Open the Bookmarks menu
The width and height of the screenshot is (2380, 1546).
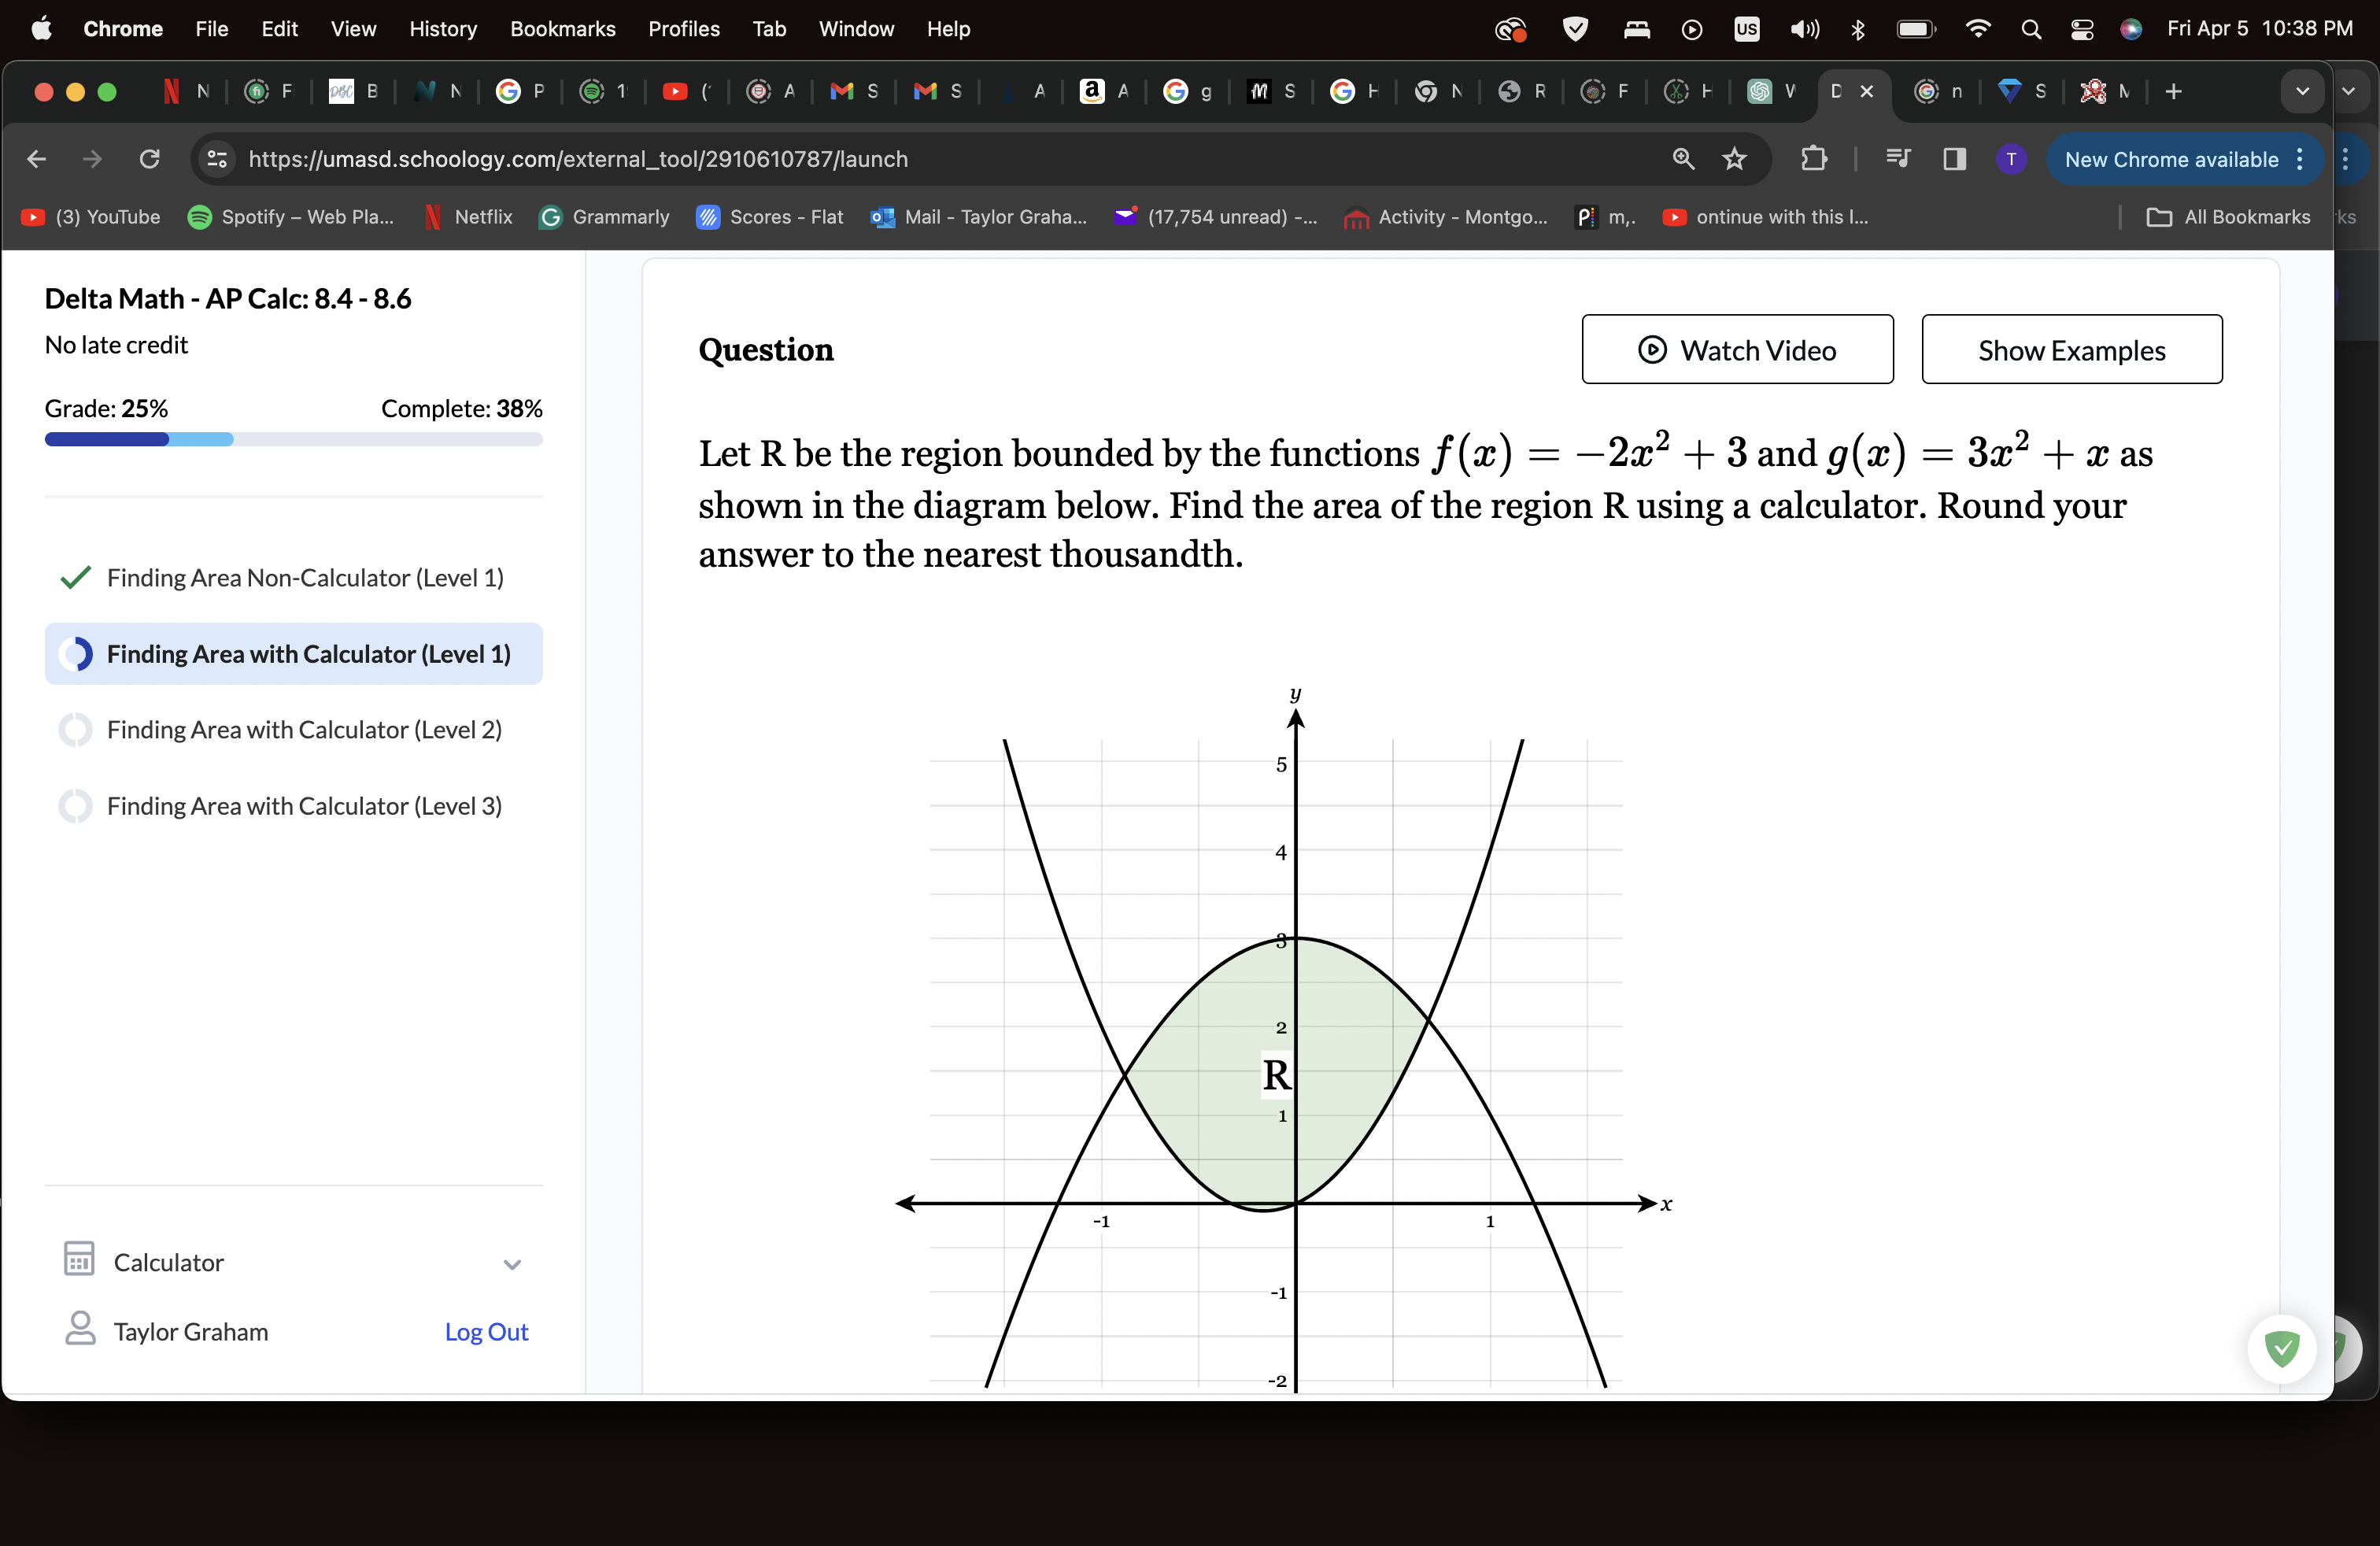point(562,29)
